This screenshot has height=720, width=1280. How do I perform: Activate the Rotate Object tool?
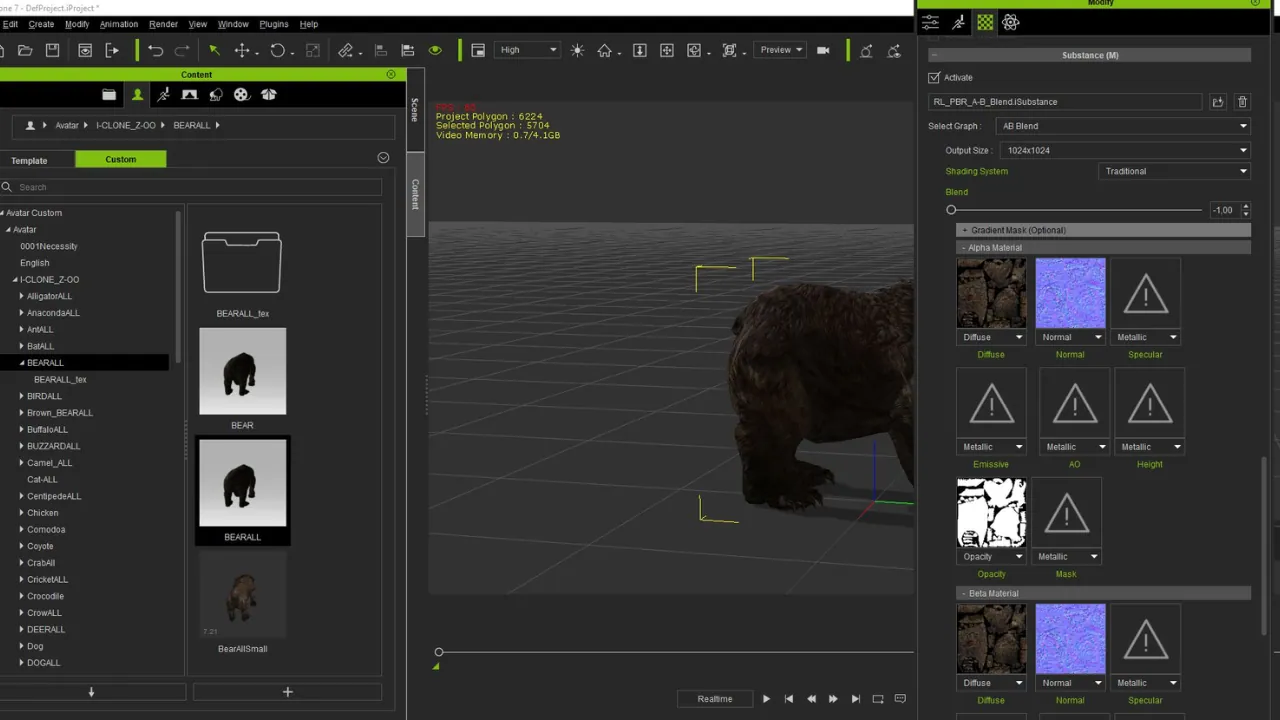(x=277, y=50)
